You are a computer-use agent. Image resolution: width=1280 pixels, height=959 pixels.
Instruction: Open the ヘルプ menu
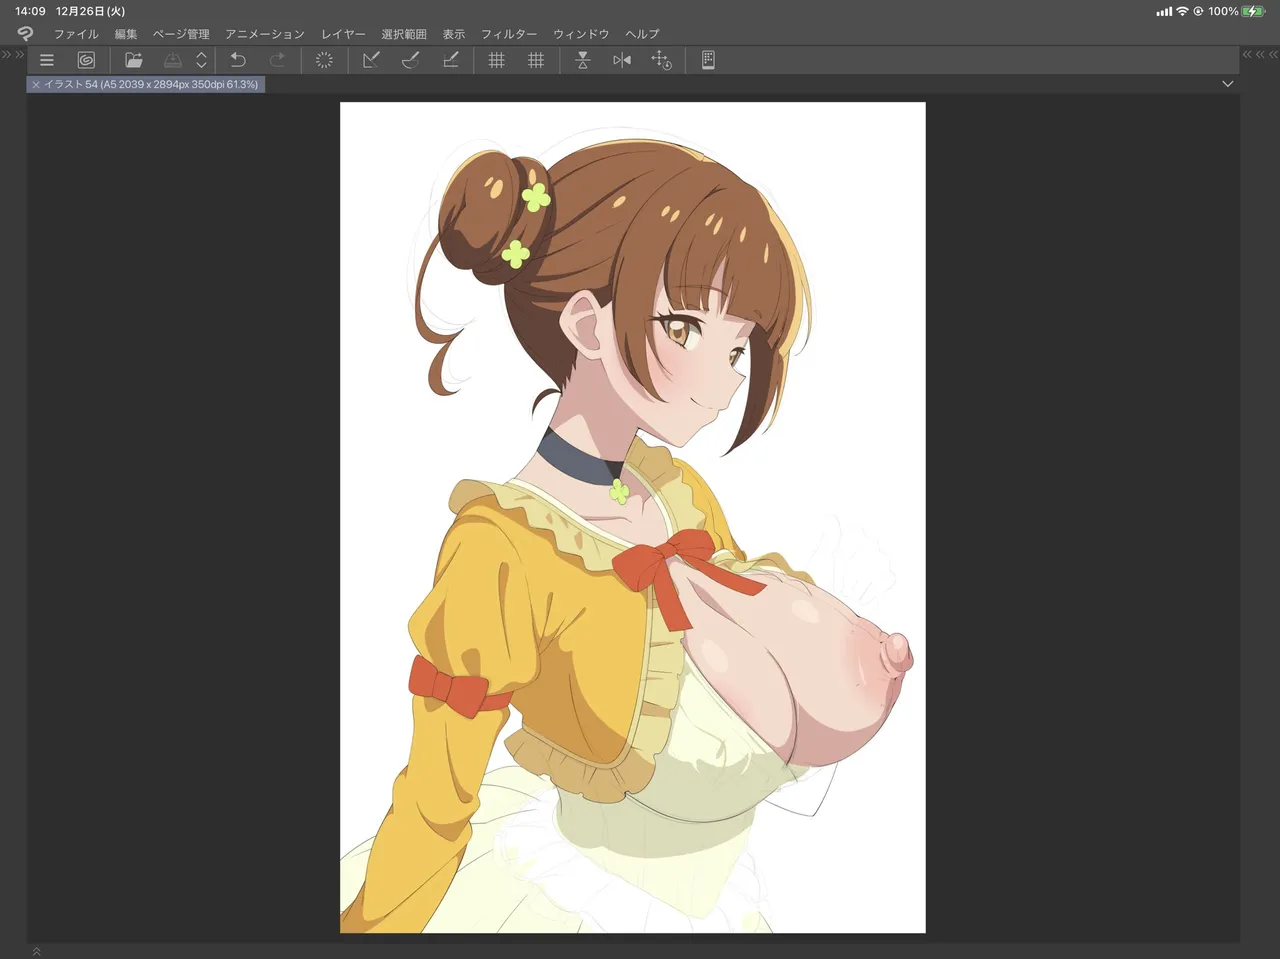(x=642, y=34)
